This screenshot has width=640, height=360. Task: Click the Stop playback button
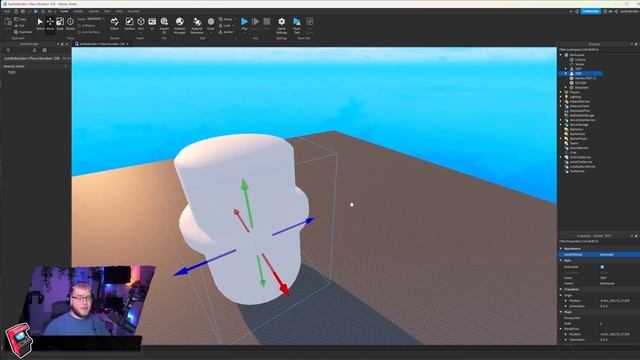[x=267, y=22]
